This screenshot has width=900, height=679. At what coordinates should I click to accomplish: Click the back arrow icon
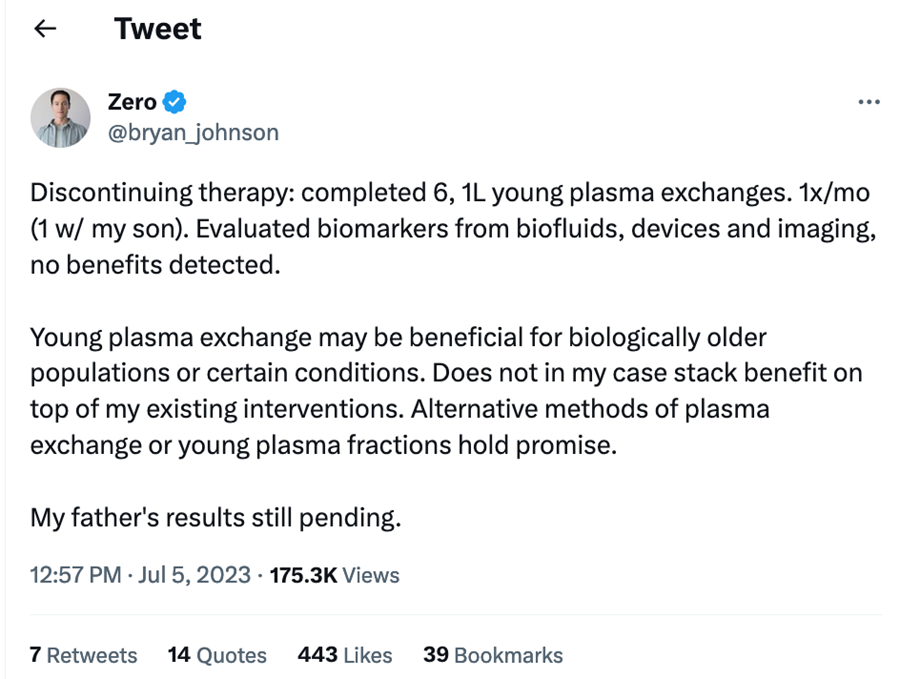pos(45,29)
